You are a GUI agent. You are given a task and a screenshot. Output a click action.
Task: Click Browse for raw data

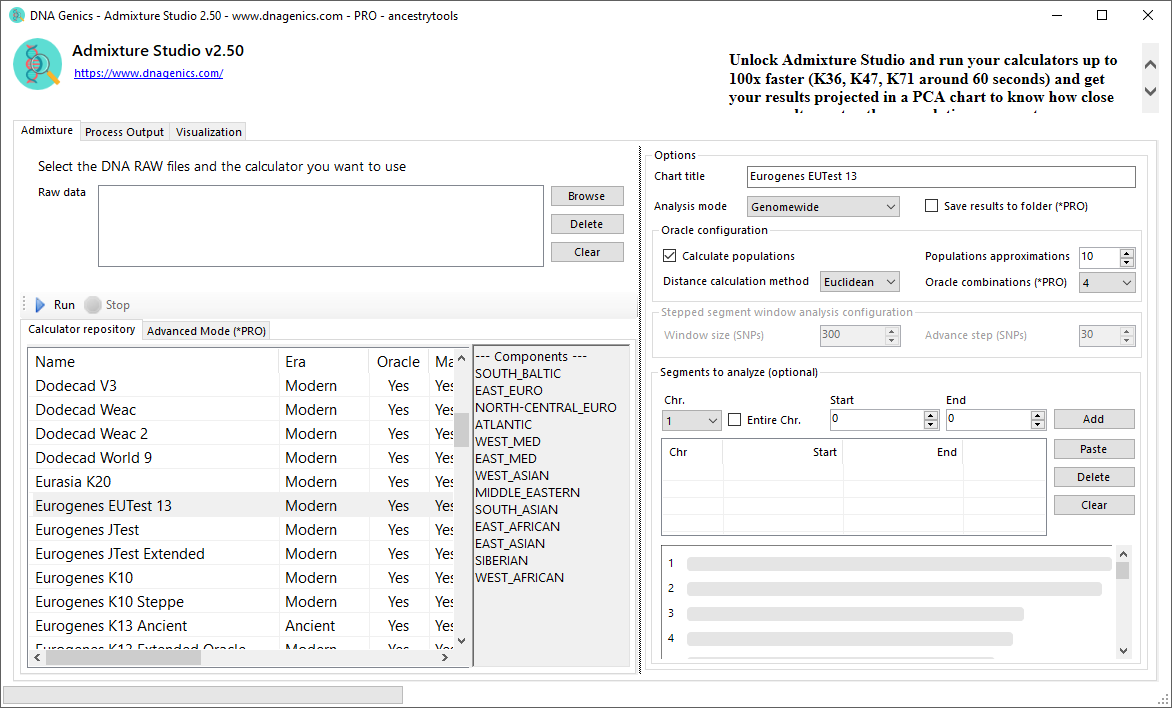[x=587, y=196]
